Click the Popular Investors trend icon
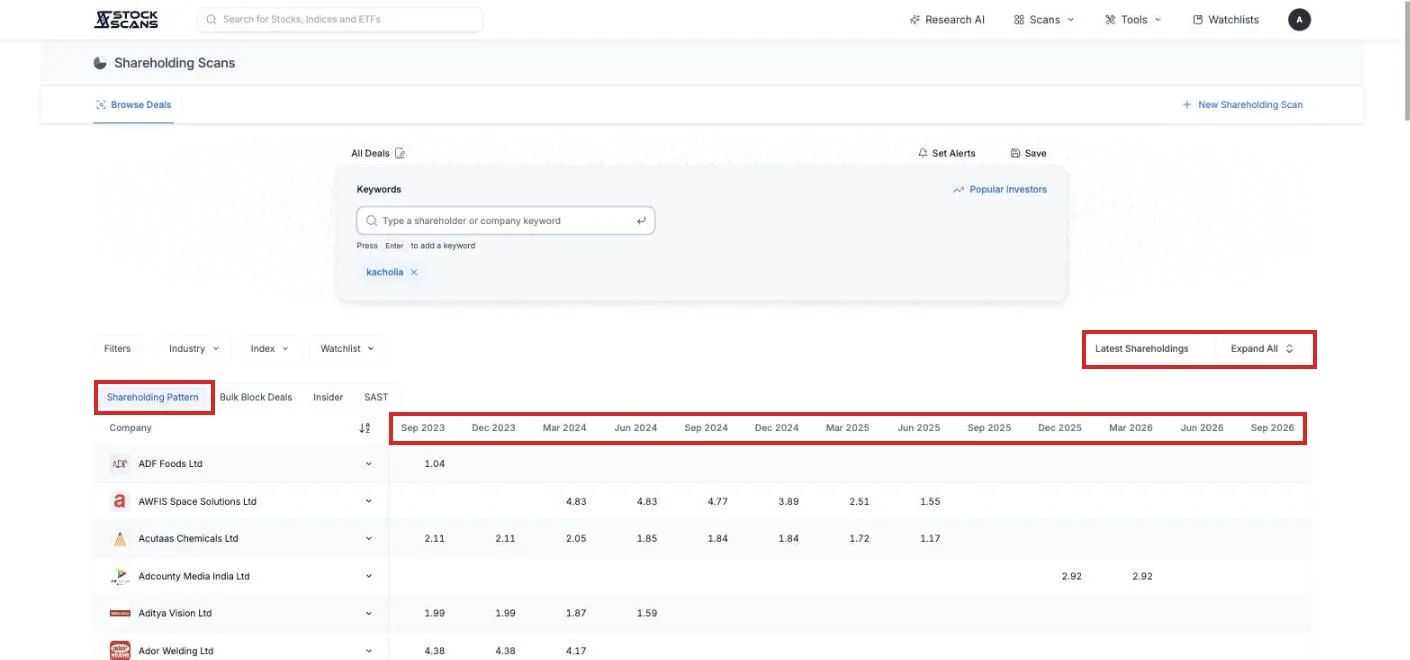Screen dimensions: 1410x660 958,189
